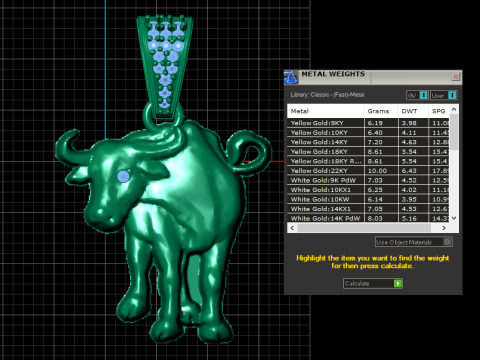Click the table's scroll down arrow
The height and width of the screenshot is (360, 480).
click(454, 218)
